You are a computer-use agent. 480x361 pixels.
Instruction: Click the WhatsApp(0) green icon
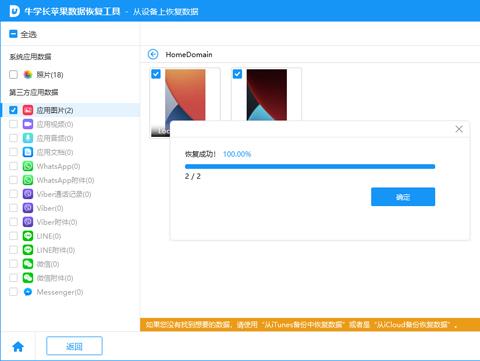pos(28,166)
